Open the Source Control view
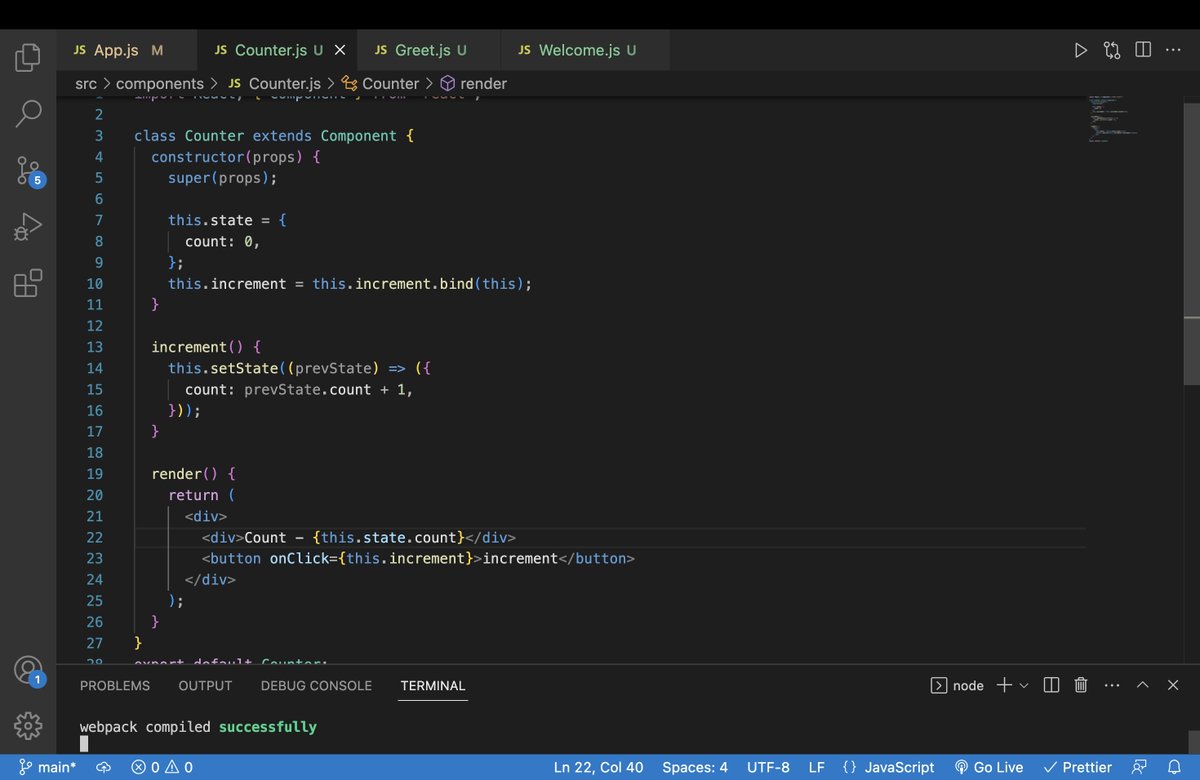Image resolution: width=1200 pixels, height=780 pixels. click(x=27, y=170)
